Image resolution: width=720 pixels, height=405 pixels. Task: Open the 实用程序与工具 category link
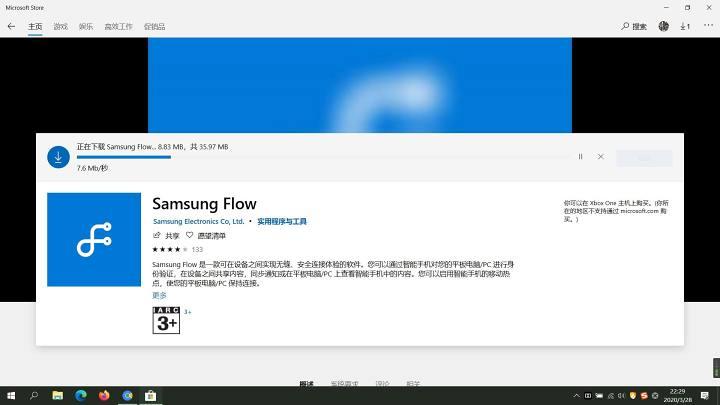coord(281,221)
